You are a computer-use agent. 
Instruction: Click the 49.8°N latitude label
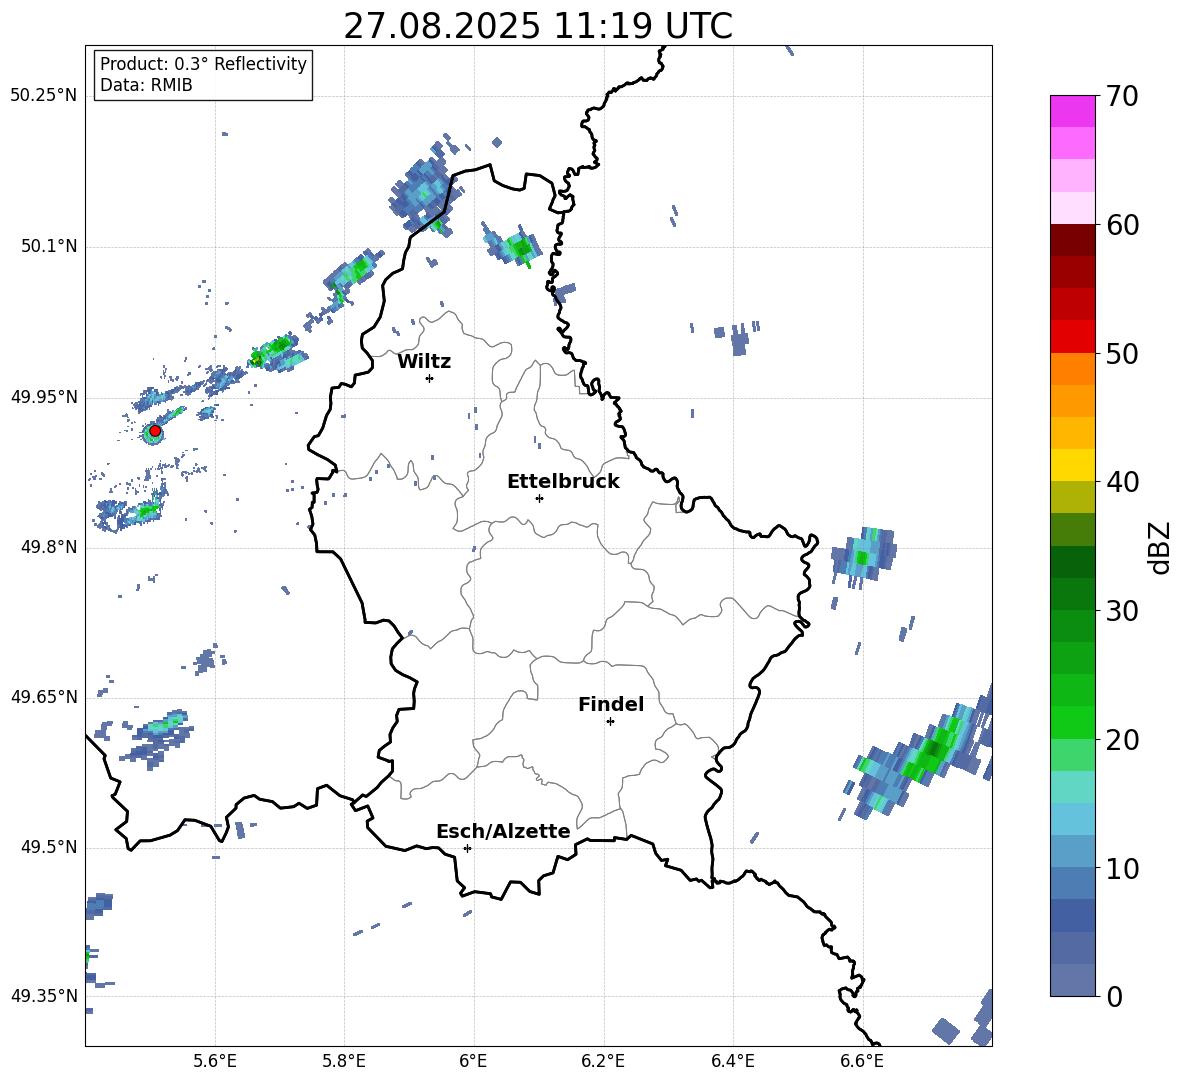[x=49, y=547]
